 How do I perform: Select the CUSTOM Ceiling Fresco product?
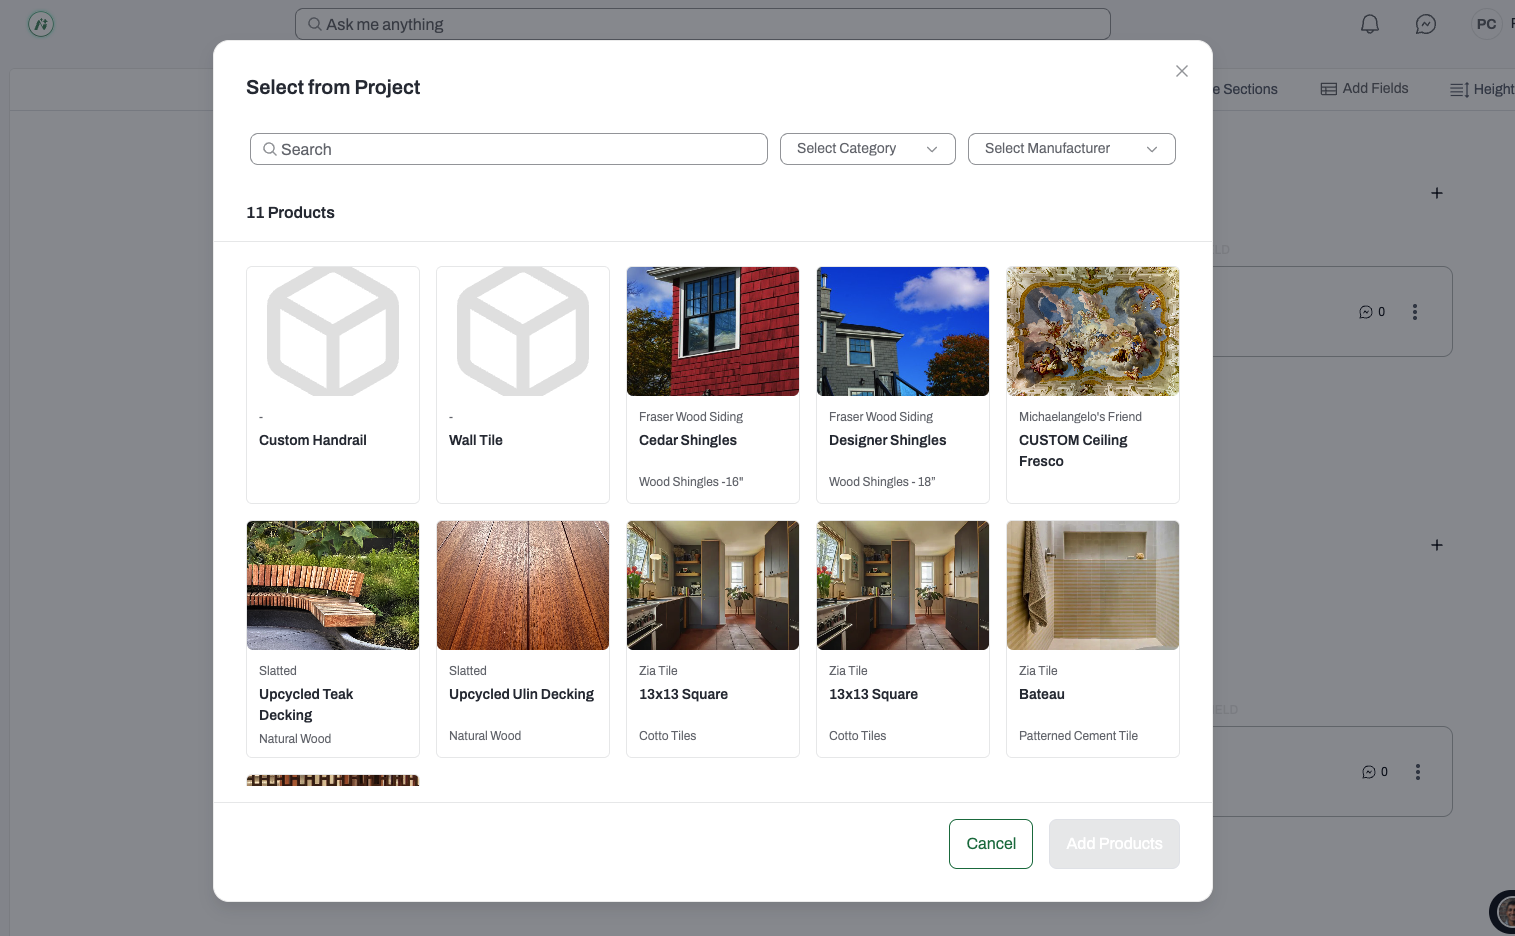1093,385
